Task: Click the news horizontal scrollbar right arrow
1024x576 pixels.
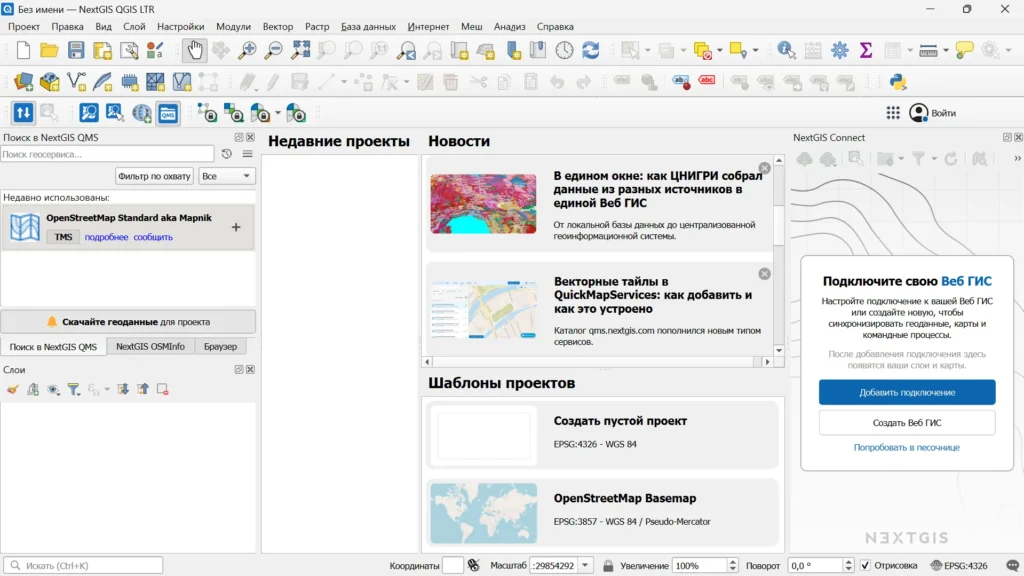Action: 767,362
